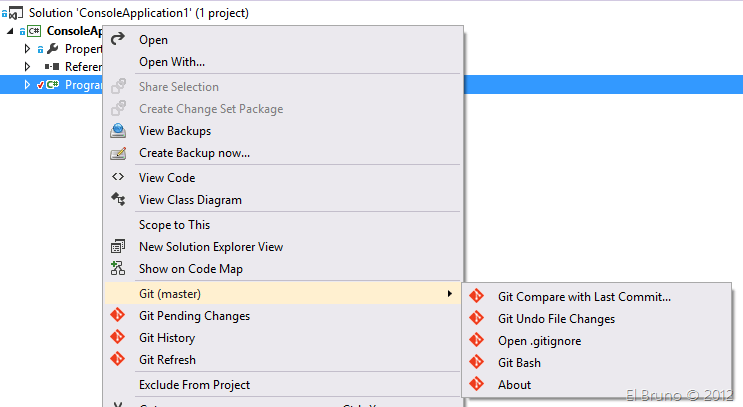Choose Open With... from context menu
This screenshot has width=743, height=407.
coord(172,62)
